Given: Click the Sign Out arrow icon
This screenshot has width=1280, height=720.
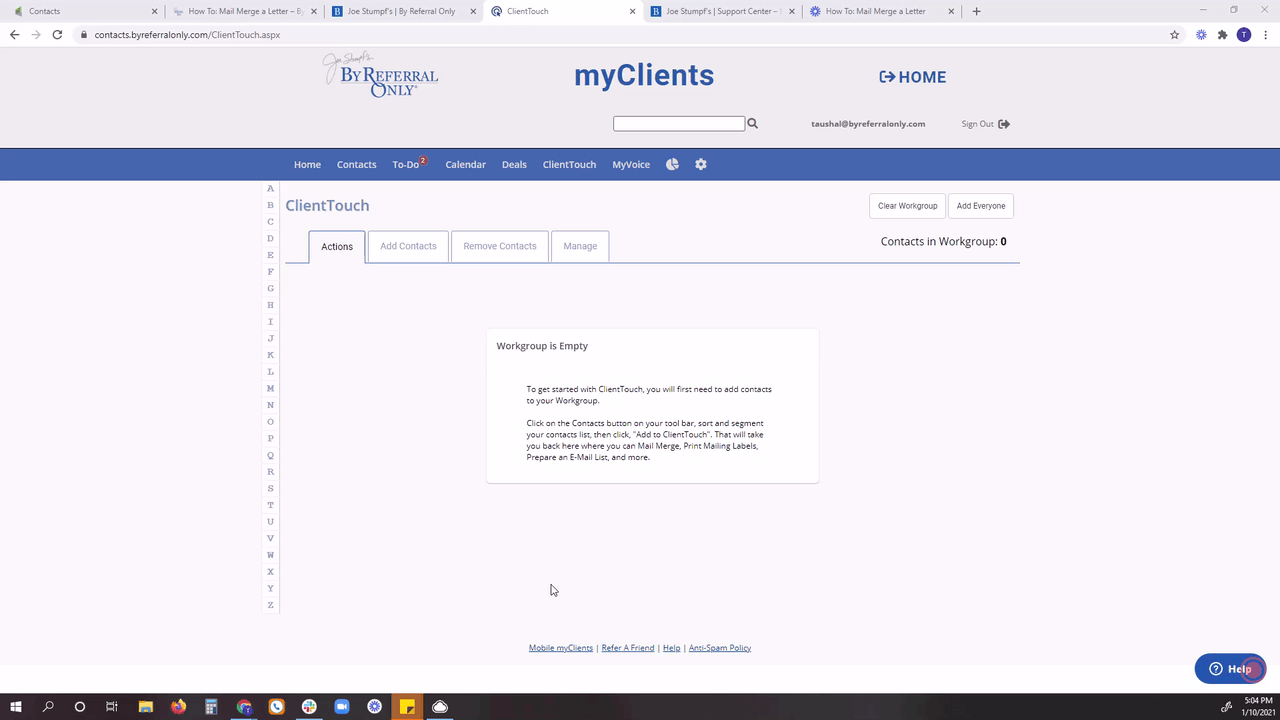Looking at the screenshot, I should click(1004, 124).
